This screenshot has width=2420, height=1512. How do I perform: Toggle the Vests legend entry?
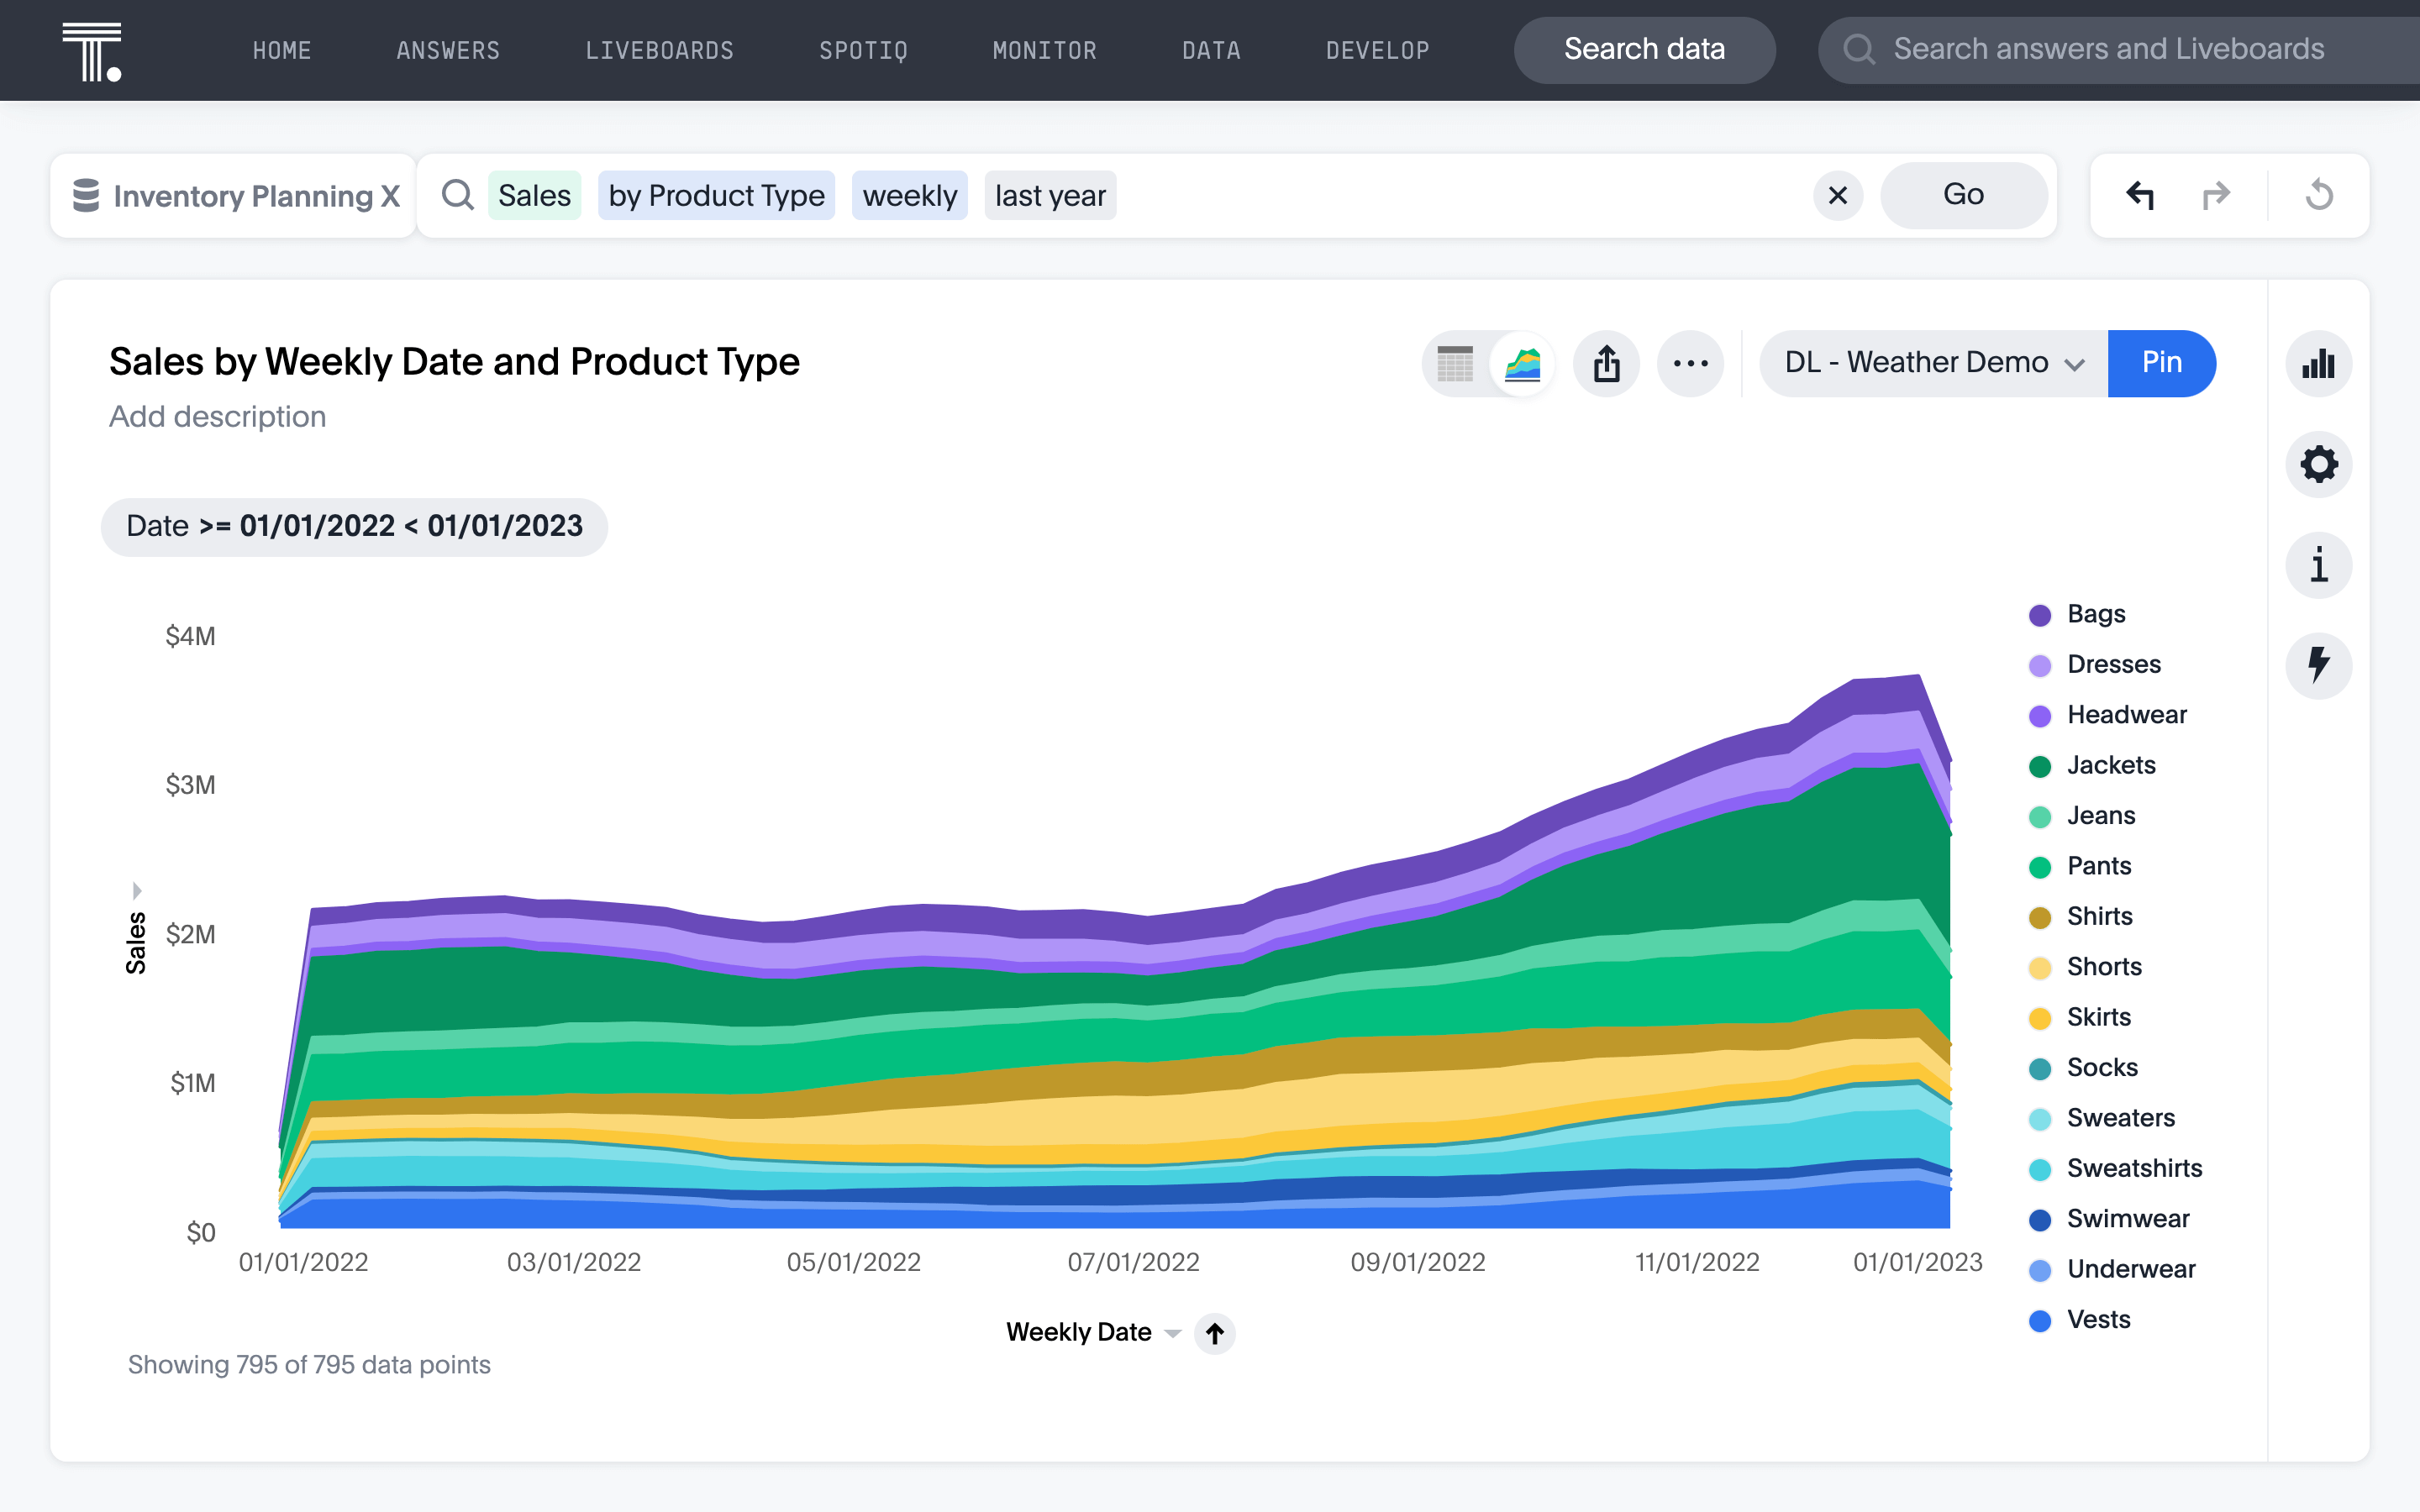tap(2080, 1320)
